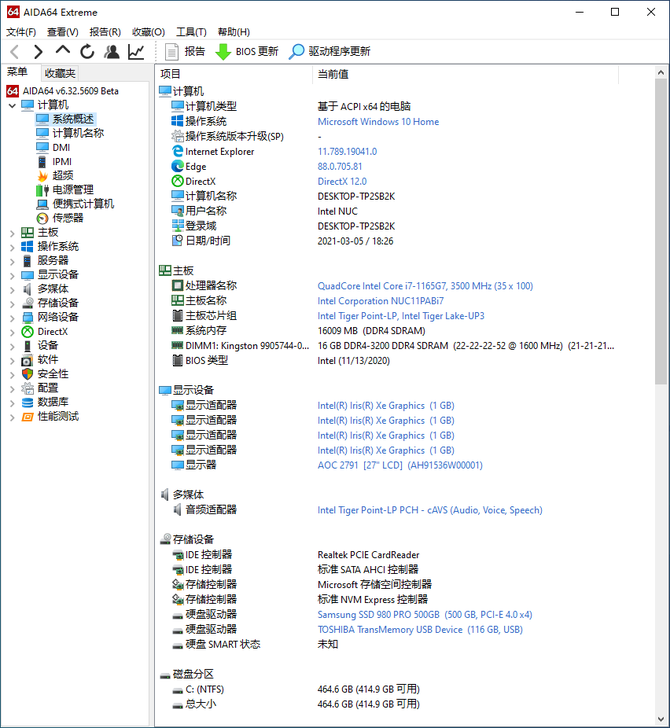Open the graph chart toolbar icon
Image resolution: width=670 pixels, height=728 pixels.
coord(136,51)
